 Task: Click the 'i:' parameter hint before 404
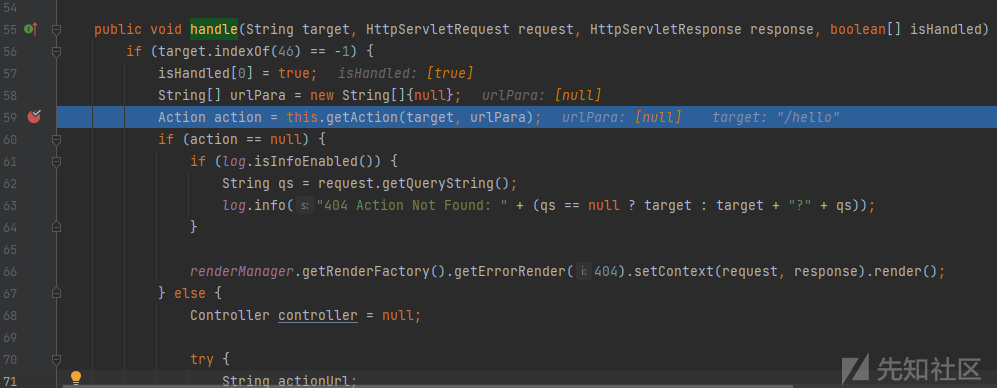584,272
